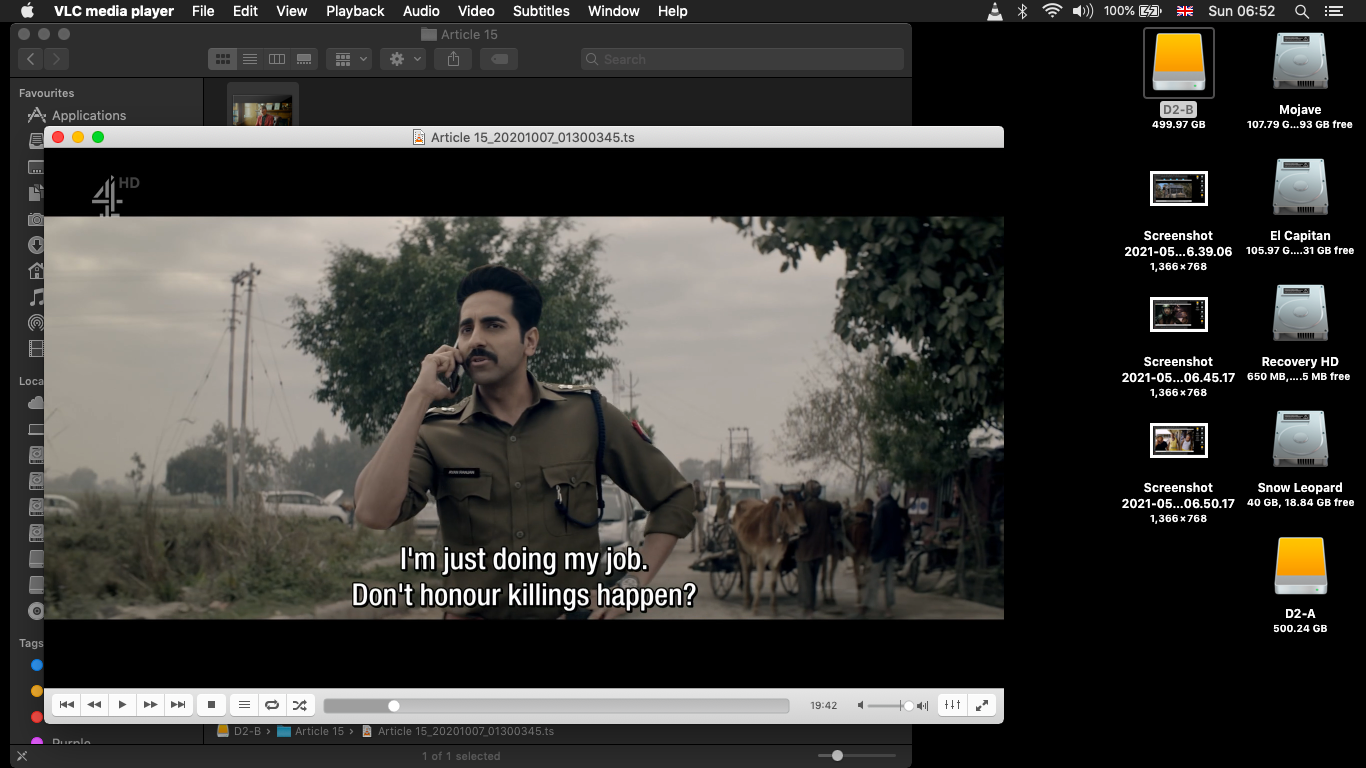The width and height of the screenshot is (1366, 768).
Task: Toggle VLC shuffle mode
Action: pyautogui.click(x=300, y=705)
